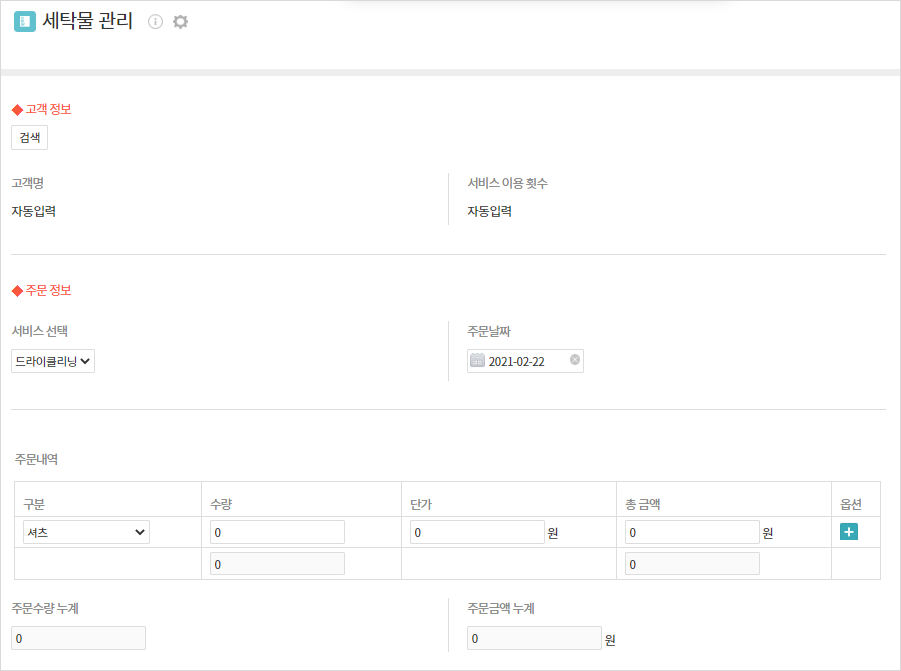This screenshot has height=671, width=901.
Task: Click the 주문금액 누계 field
Action: coord(534,638)
